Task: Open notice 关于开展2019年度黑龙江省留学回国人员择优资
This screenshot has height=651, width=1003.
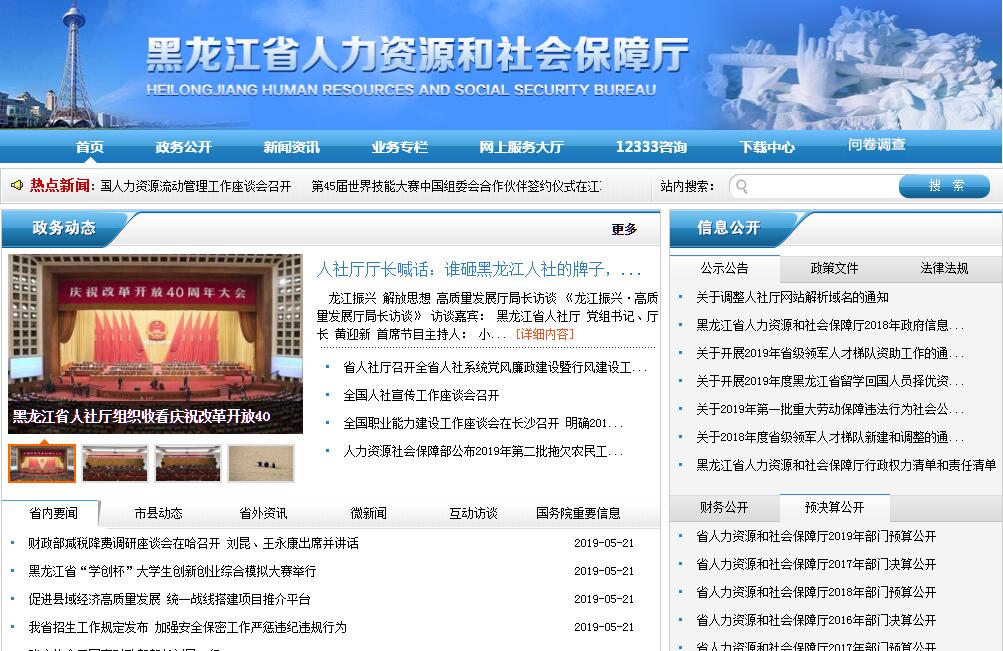Action: pyautogui.click(x=830, y=382)
